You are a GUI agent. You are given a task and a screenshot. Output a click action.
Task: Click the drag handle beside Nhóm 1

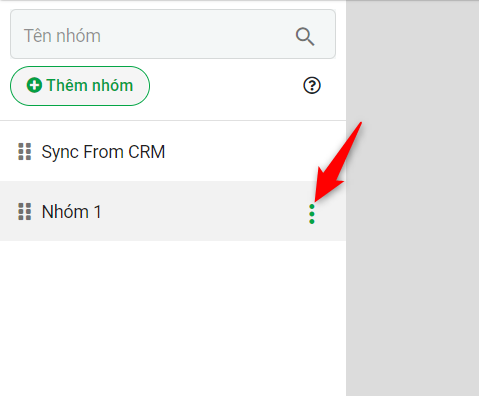pos(25,212)
